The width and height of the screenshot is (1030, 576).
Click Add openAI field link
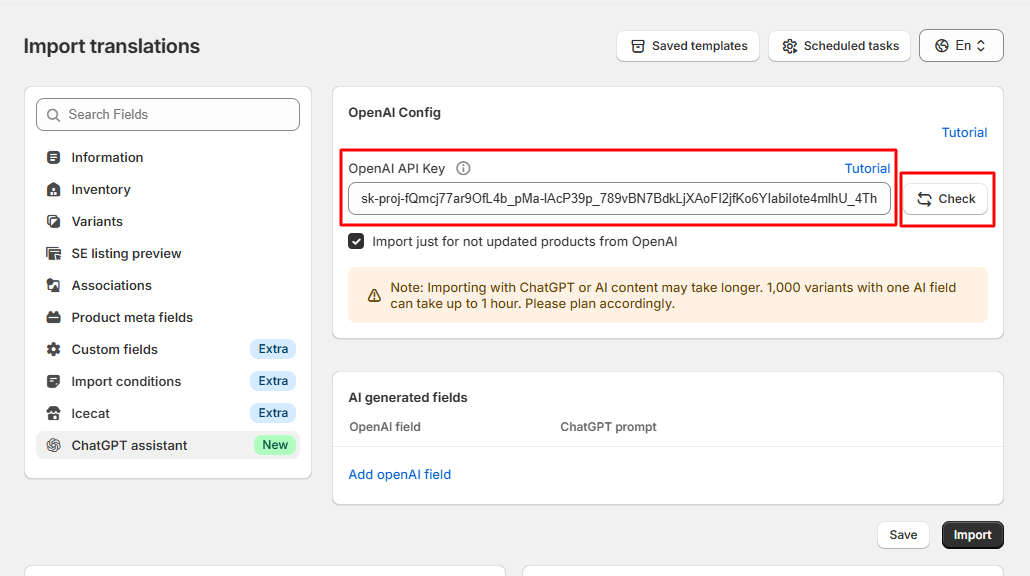point(399,475)
